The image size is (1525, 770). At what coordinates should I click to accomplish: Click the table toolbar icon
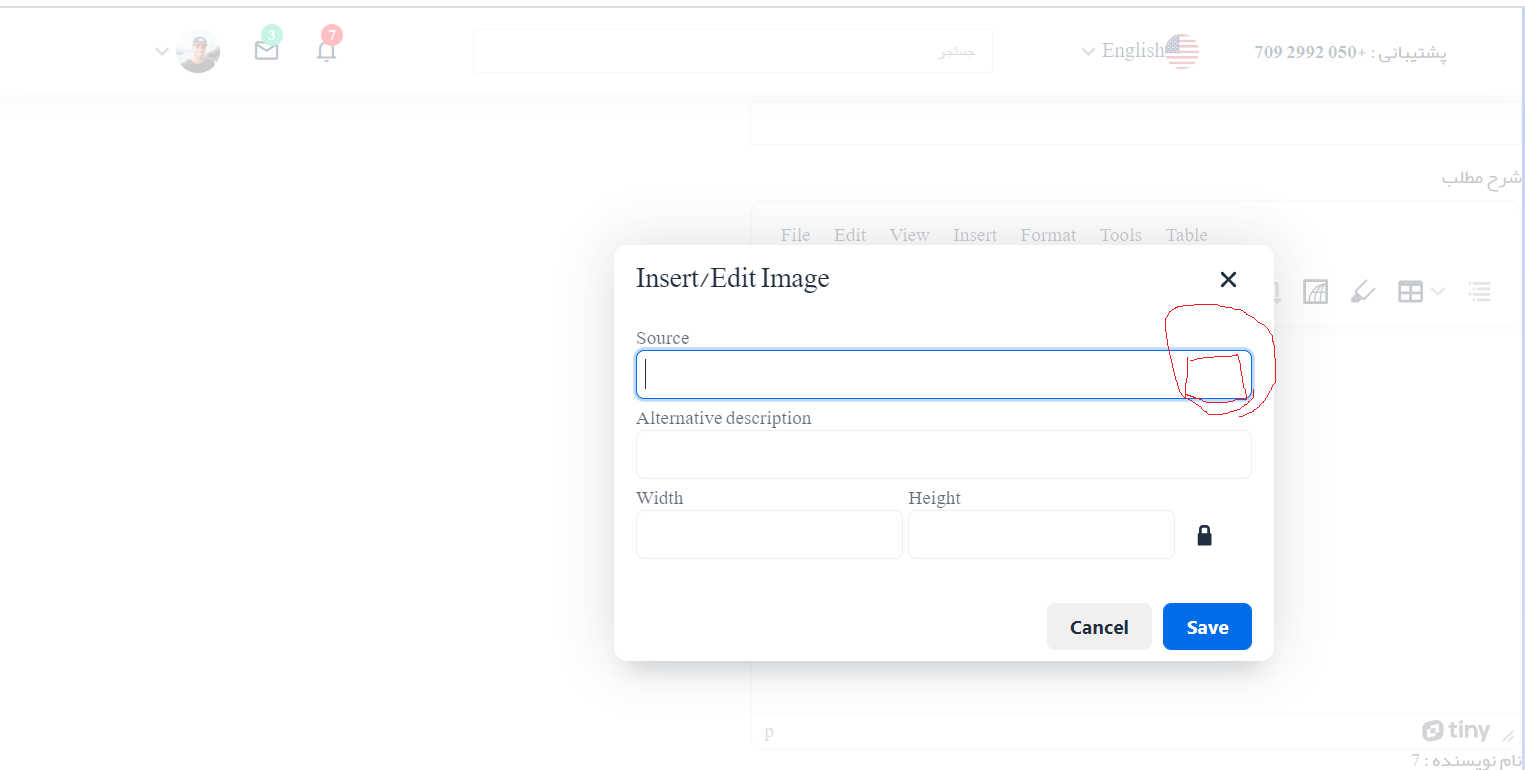tap(1410, 292)
